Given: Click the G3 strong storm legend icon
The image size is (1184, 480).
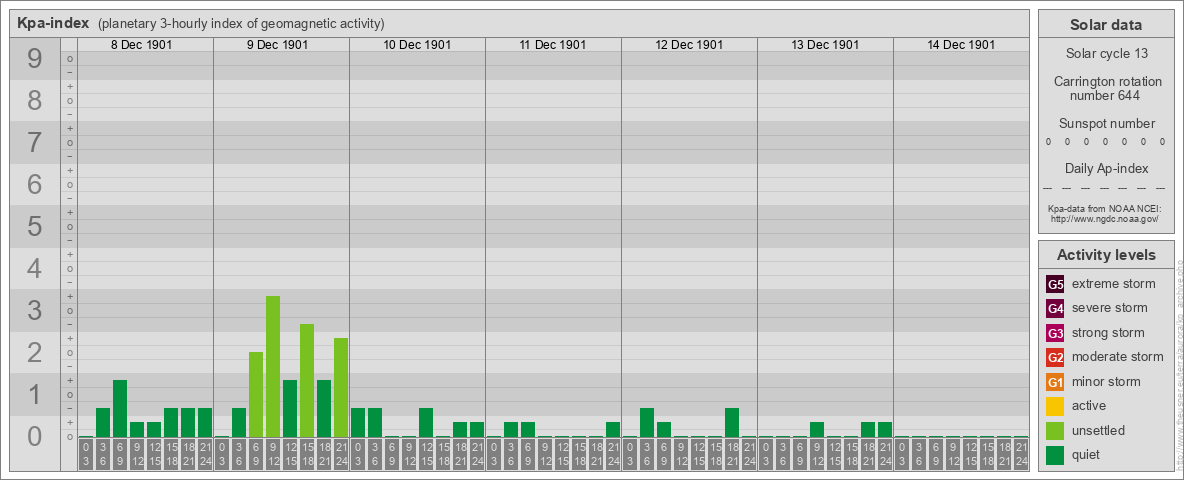Looking at the screenshot, I should coord(1055,333).
